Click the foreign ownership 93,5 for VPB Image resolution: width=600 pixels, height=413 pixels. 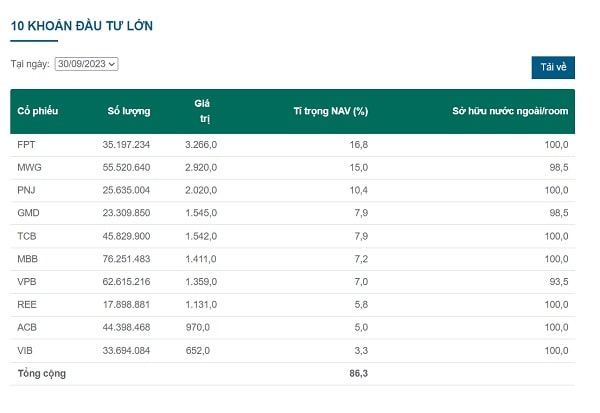click(x=559, y=282)
